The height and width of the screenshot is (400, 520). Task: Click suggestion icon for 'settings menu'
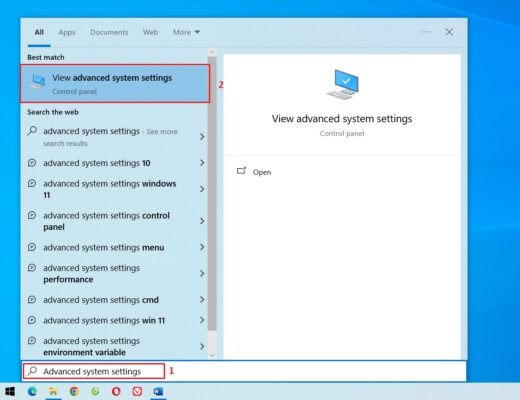[32, 247]
